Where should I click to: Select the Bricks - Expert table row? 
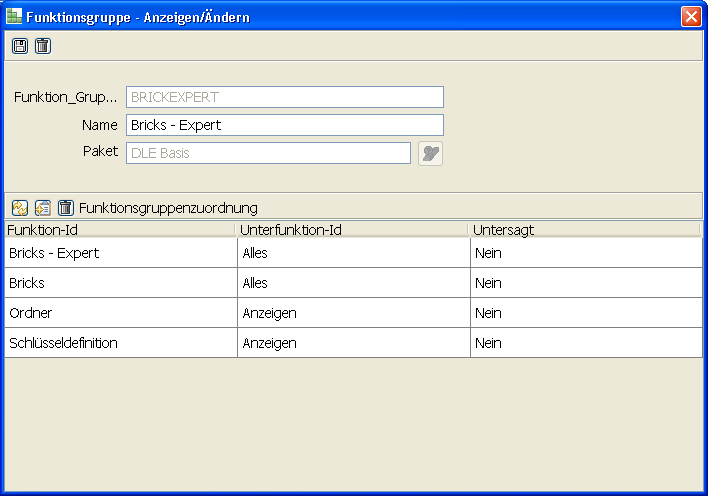(119, 253)
